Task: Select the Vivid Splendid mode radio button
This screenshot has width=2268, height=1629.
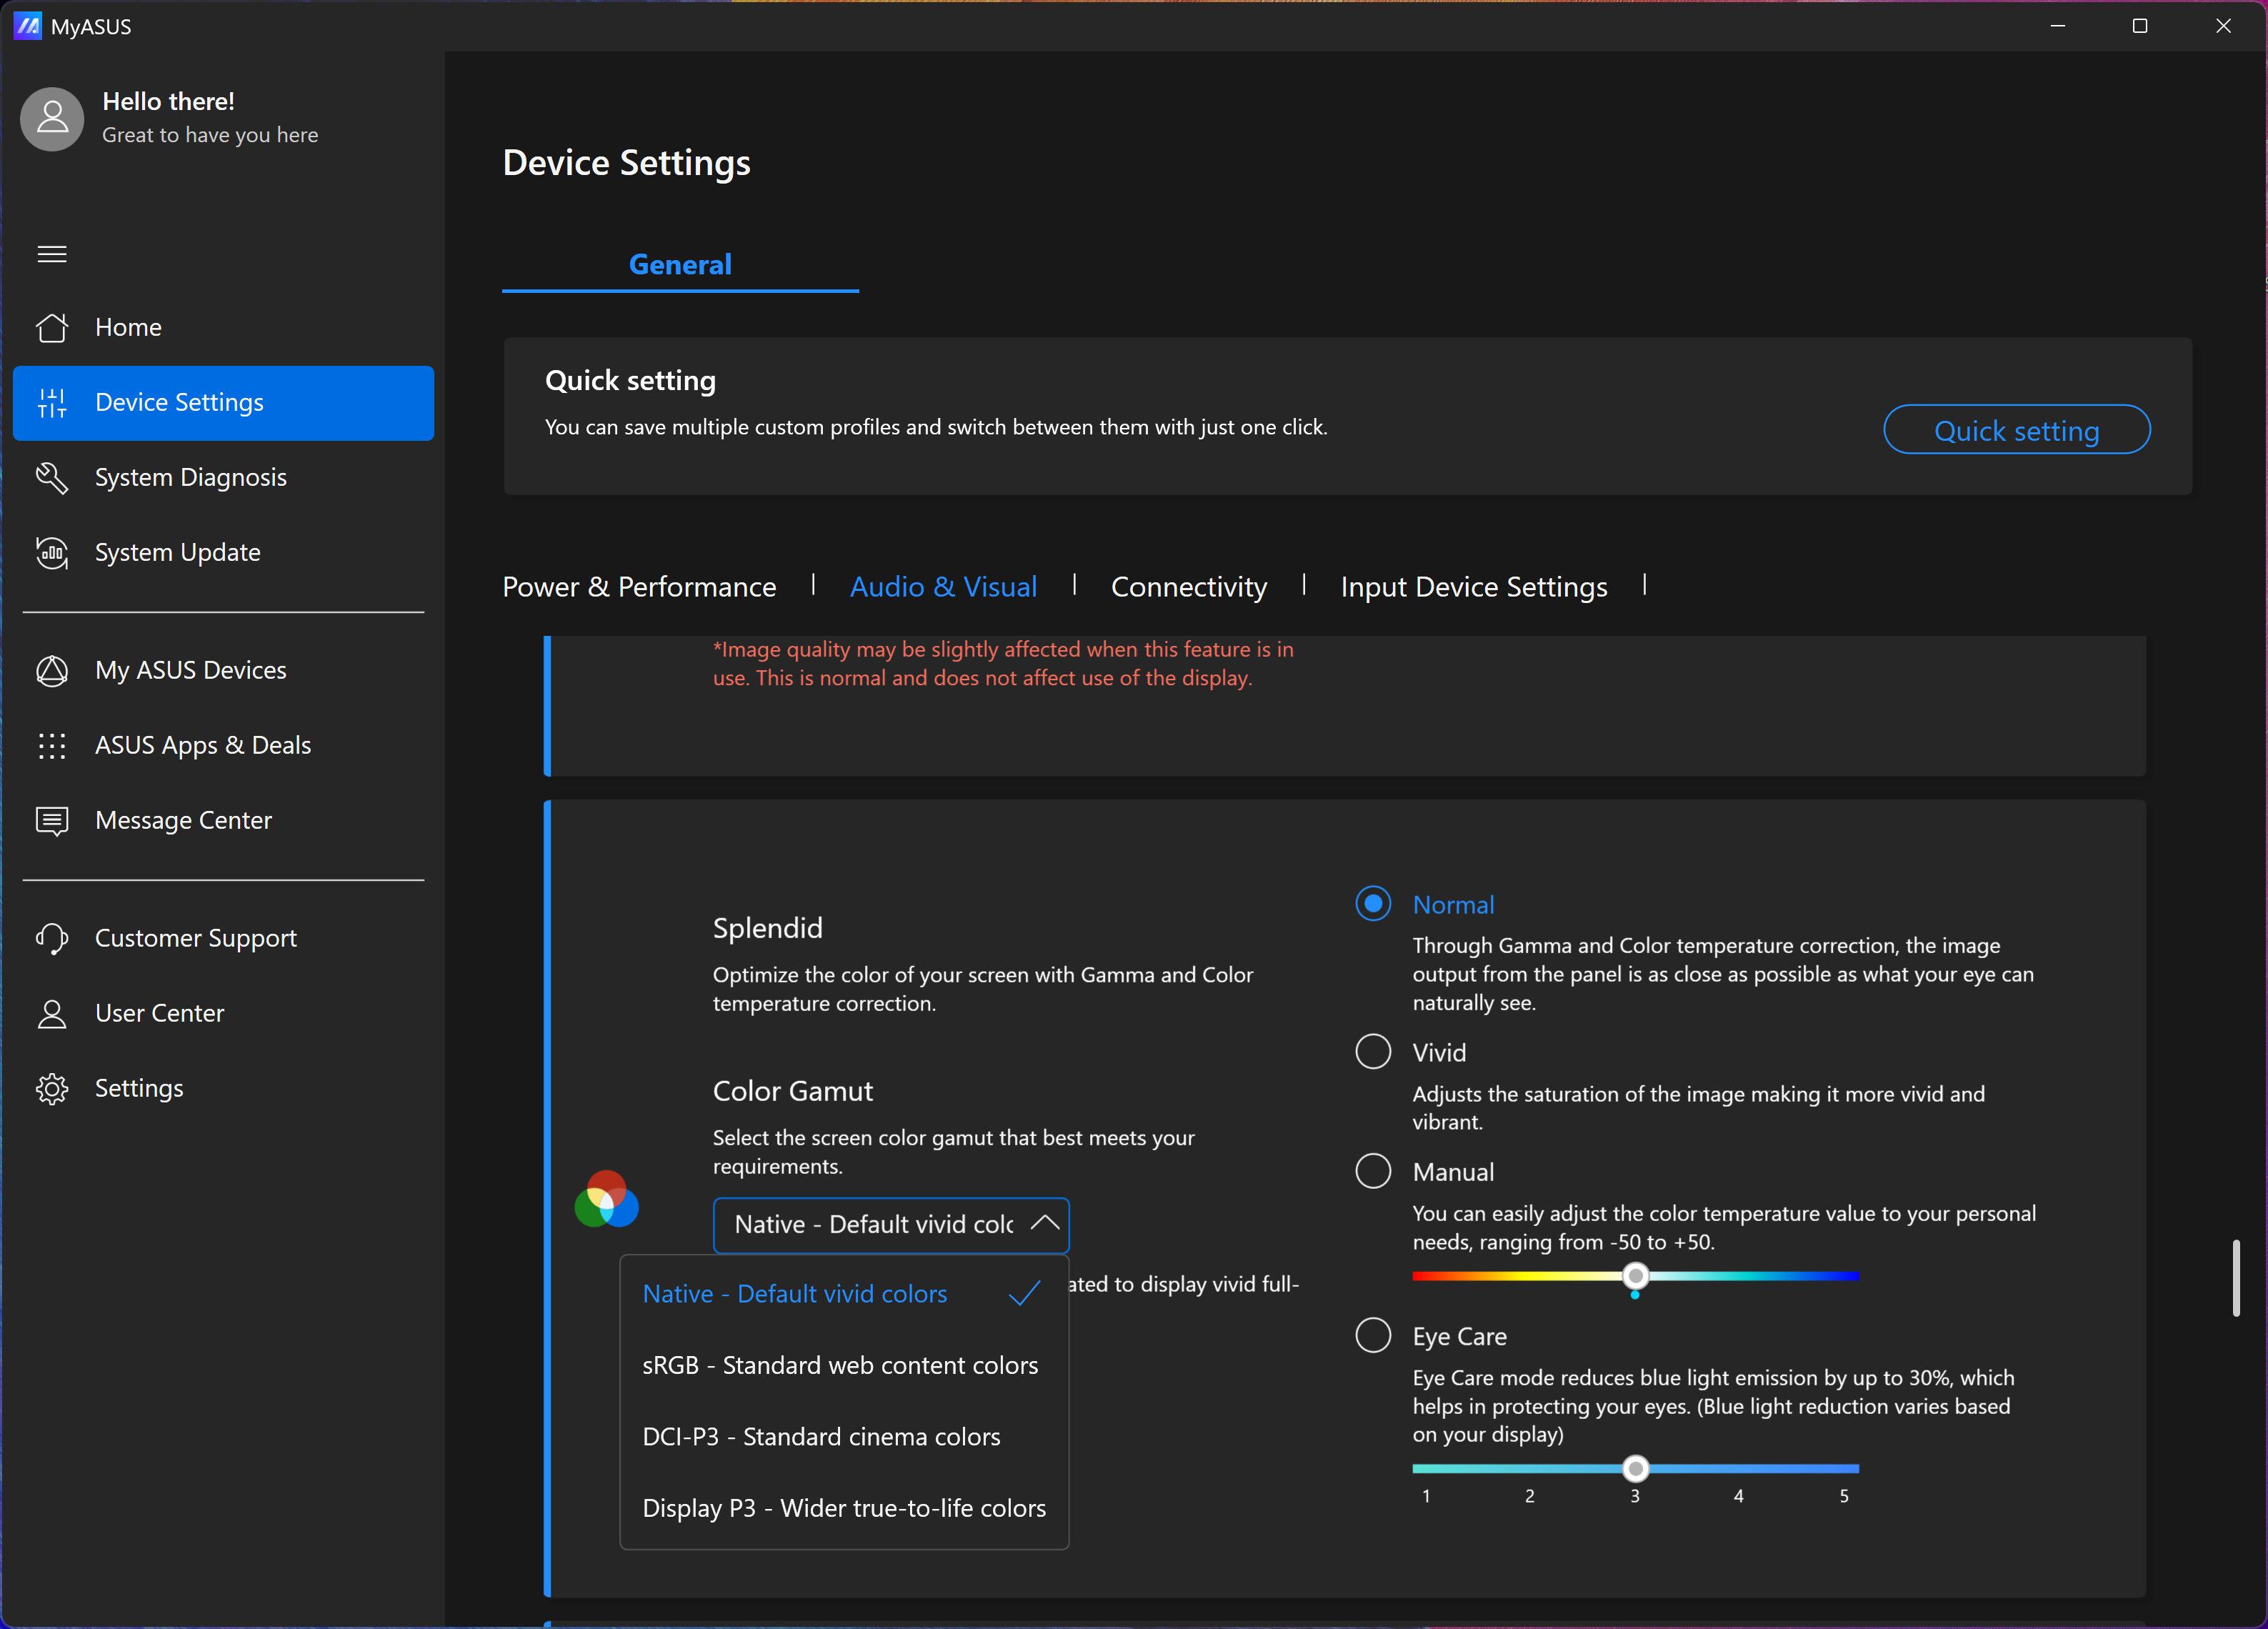Action: [x=1372, y=1052]
